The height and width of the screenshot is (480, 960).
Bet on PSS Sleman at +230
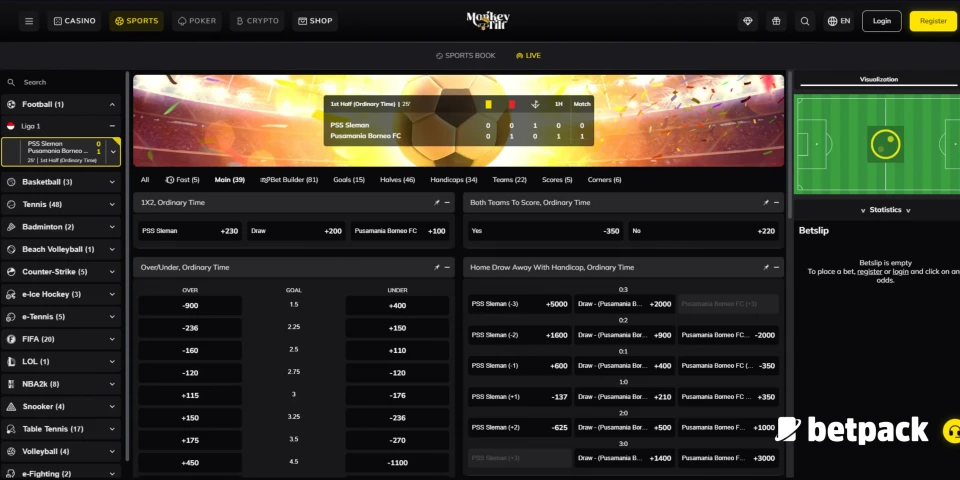[190, 231]
